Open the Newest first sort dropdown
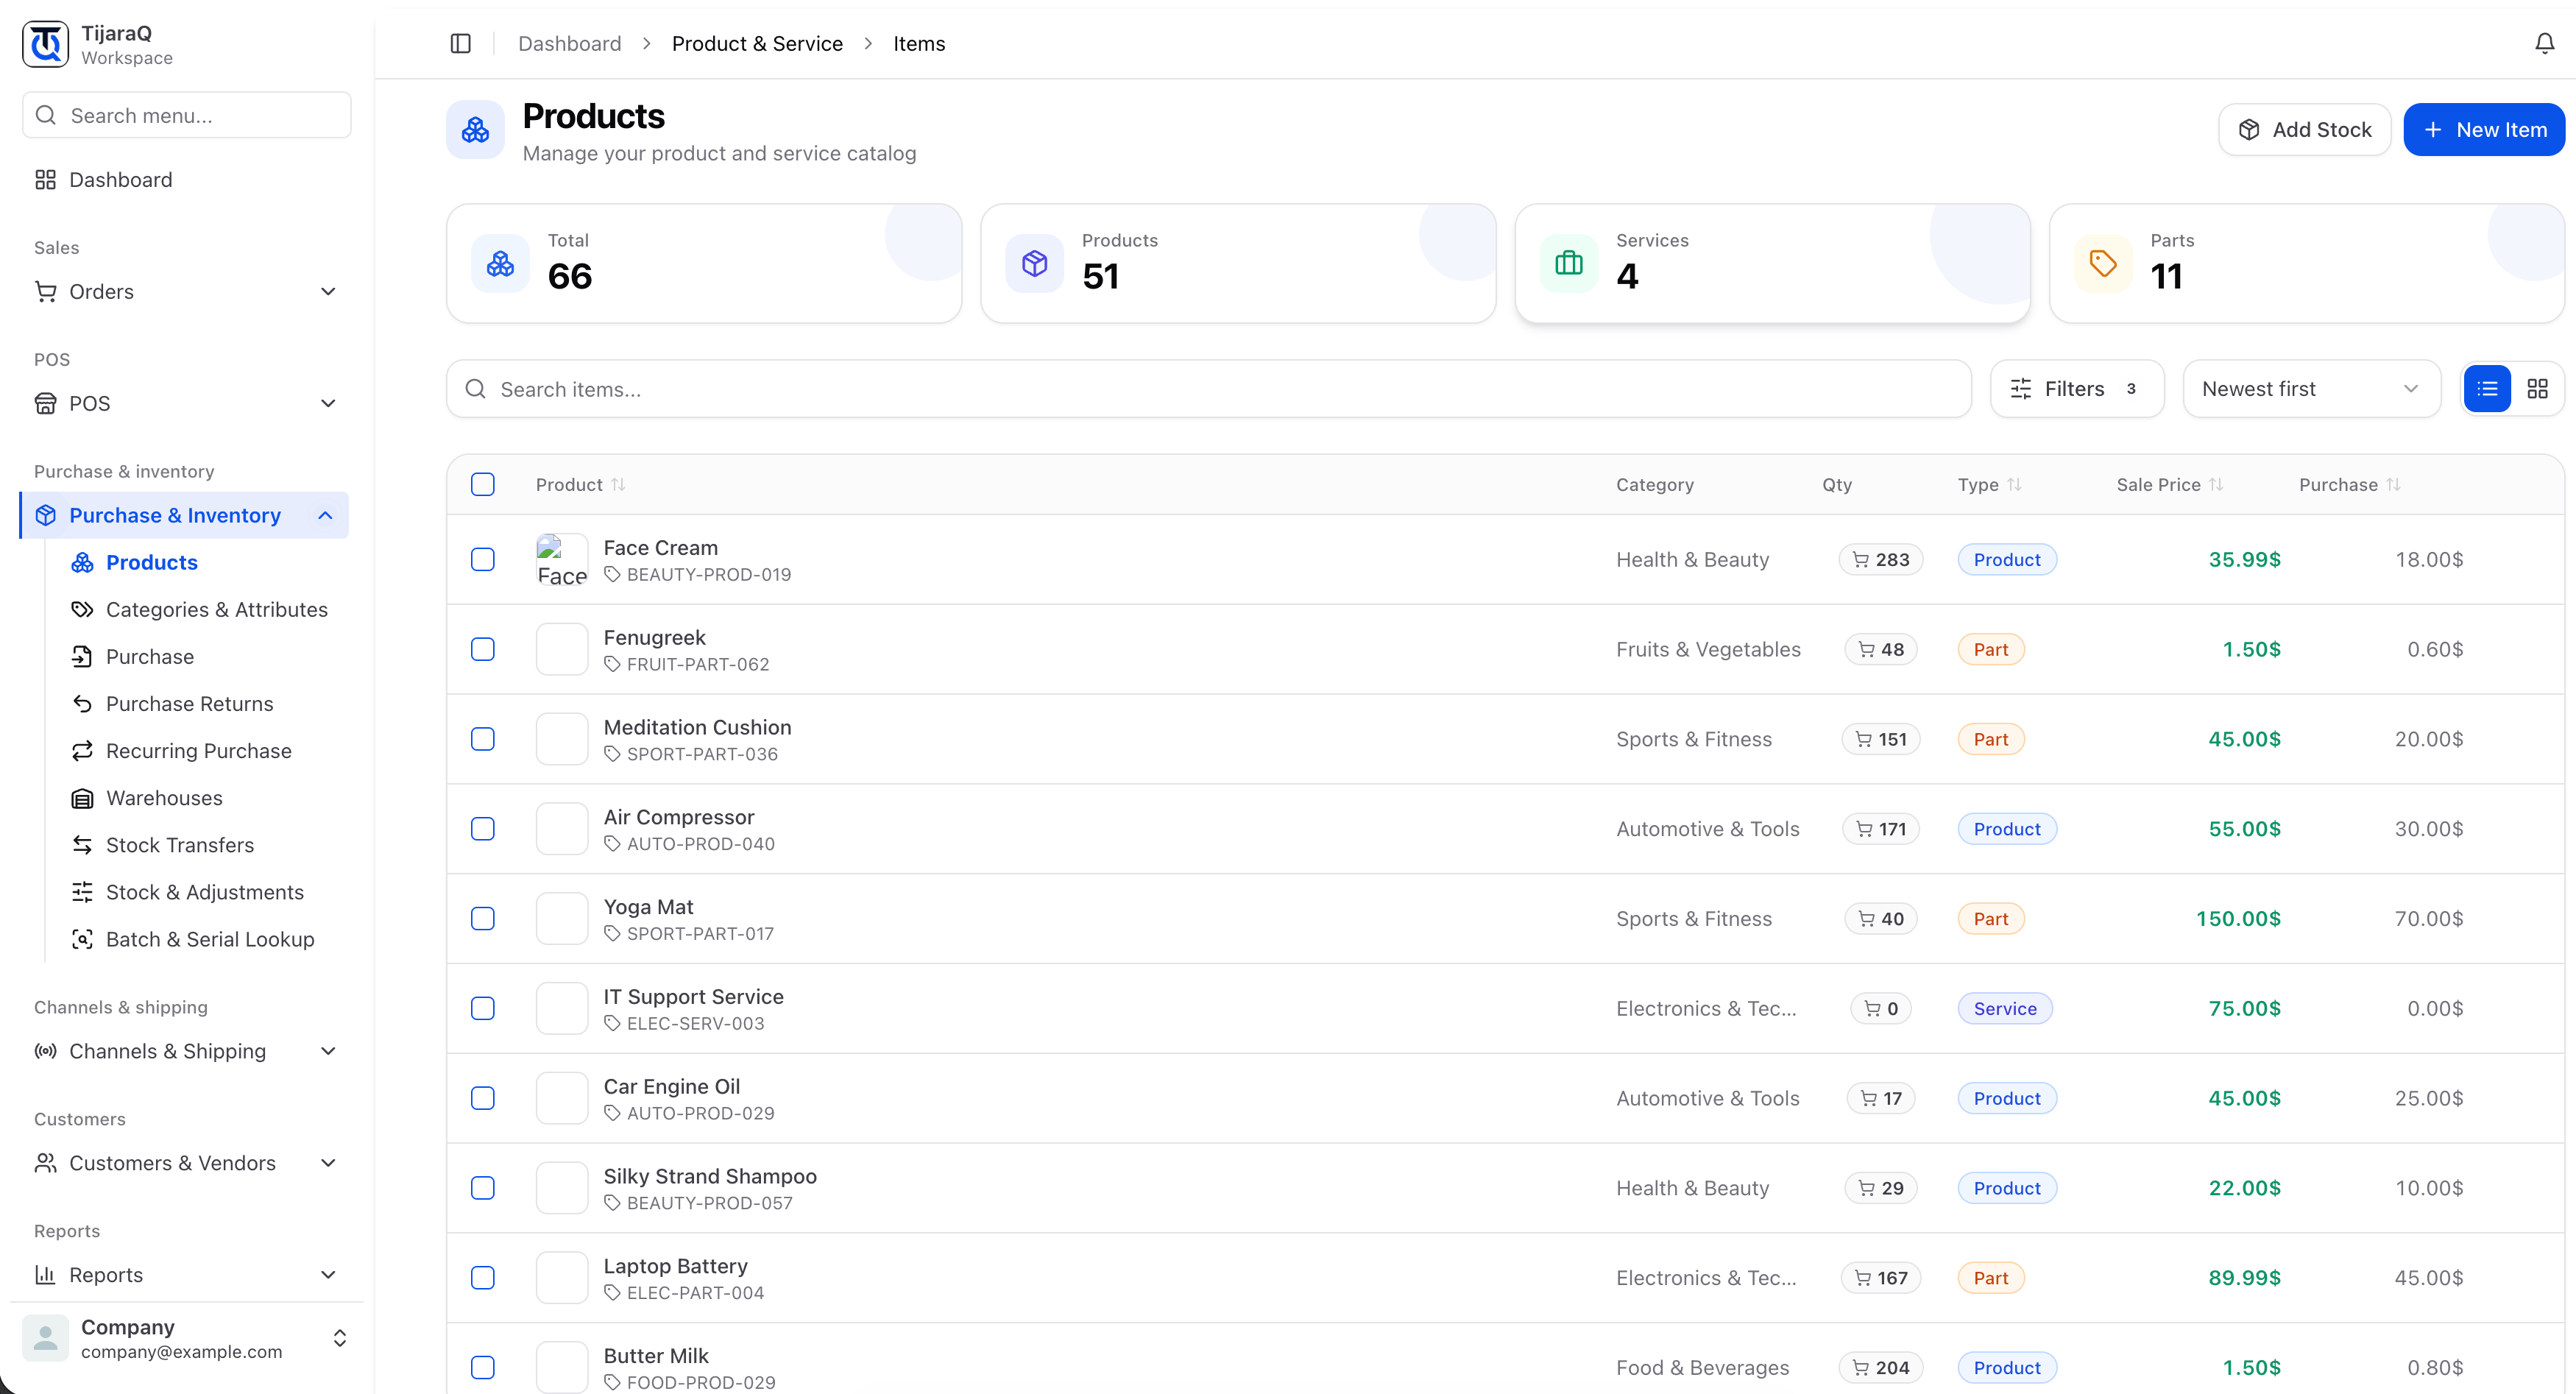Screen dimensions: 2576x1394 2311,389
